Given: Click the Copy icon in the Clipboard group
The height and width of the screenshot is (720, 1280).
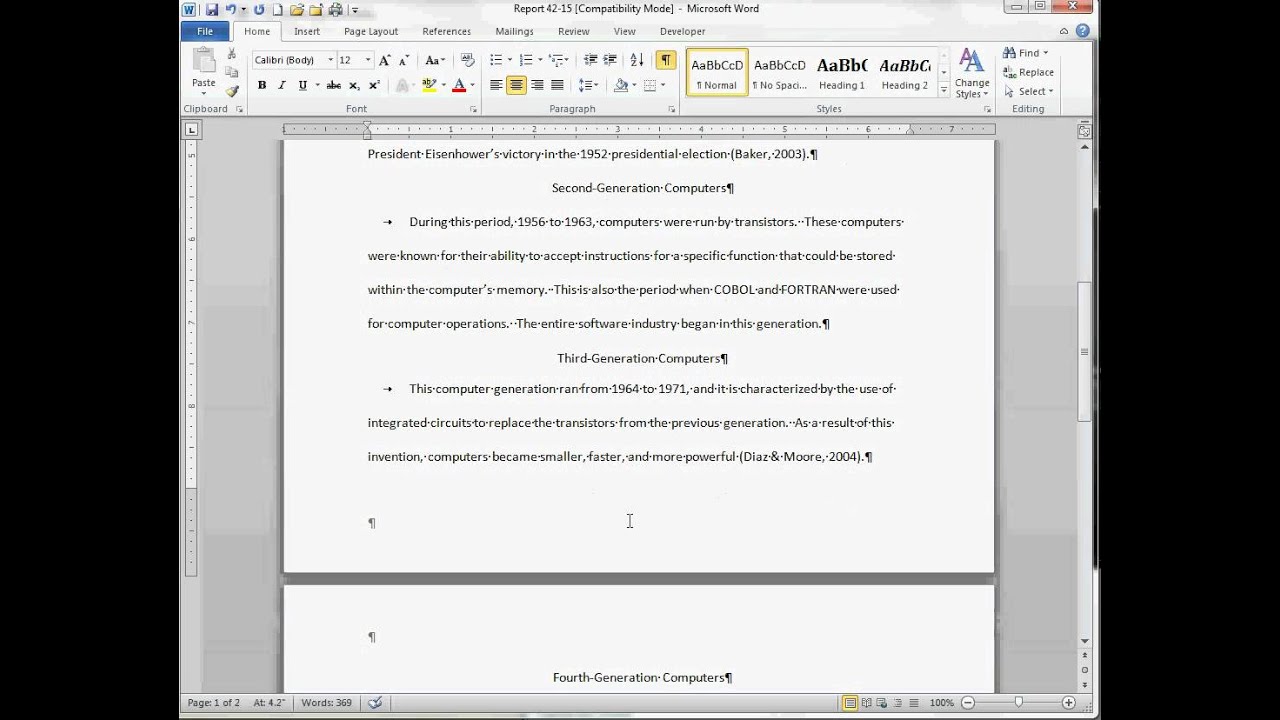Looking at the screenshot, I should [232, 72].
